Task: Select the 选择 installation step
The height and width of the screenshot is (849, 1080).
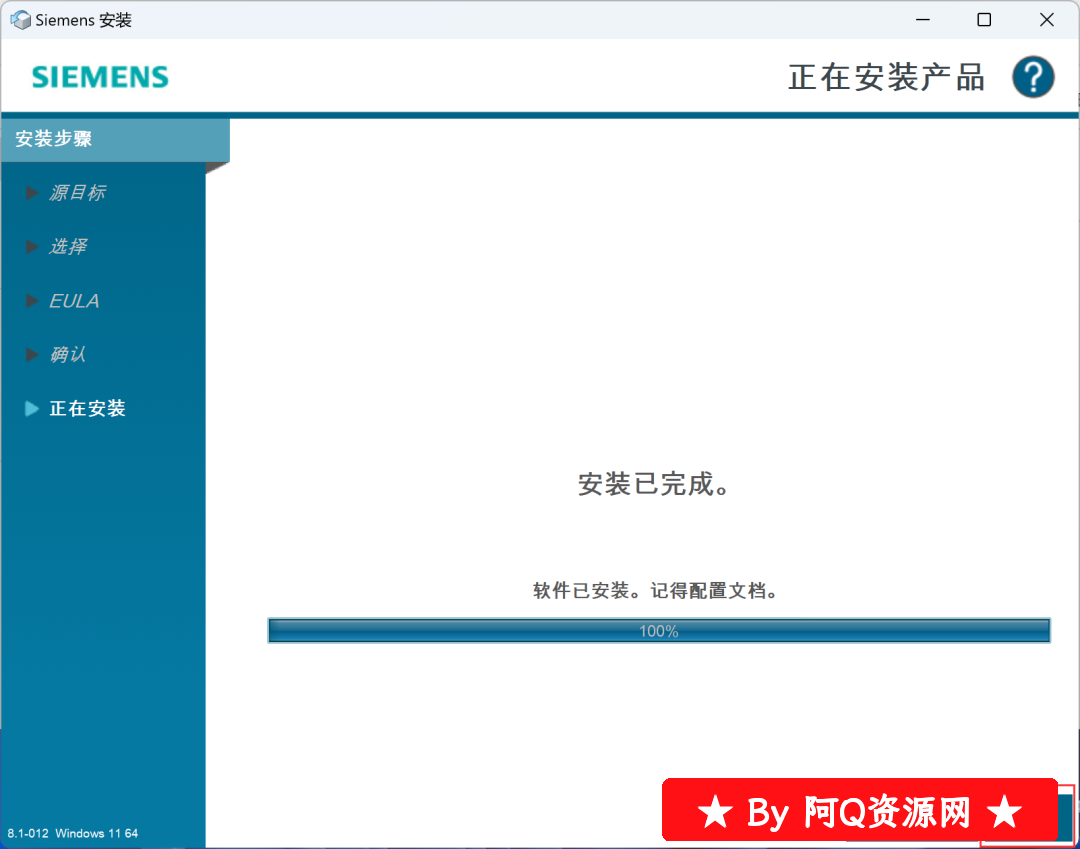Action: tap(68, 247)
